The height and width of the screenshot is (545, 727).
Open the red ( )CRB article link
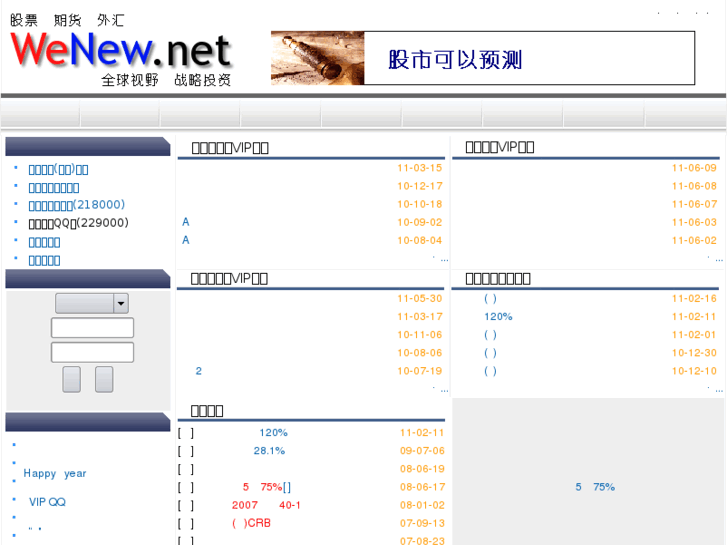[251, 523]
